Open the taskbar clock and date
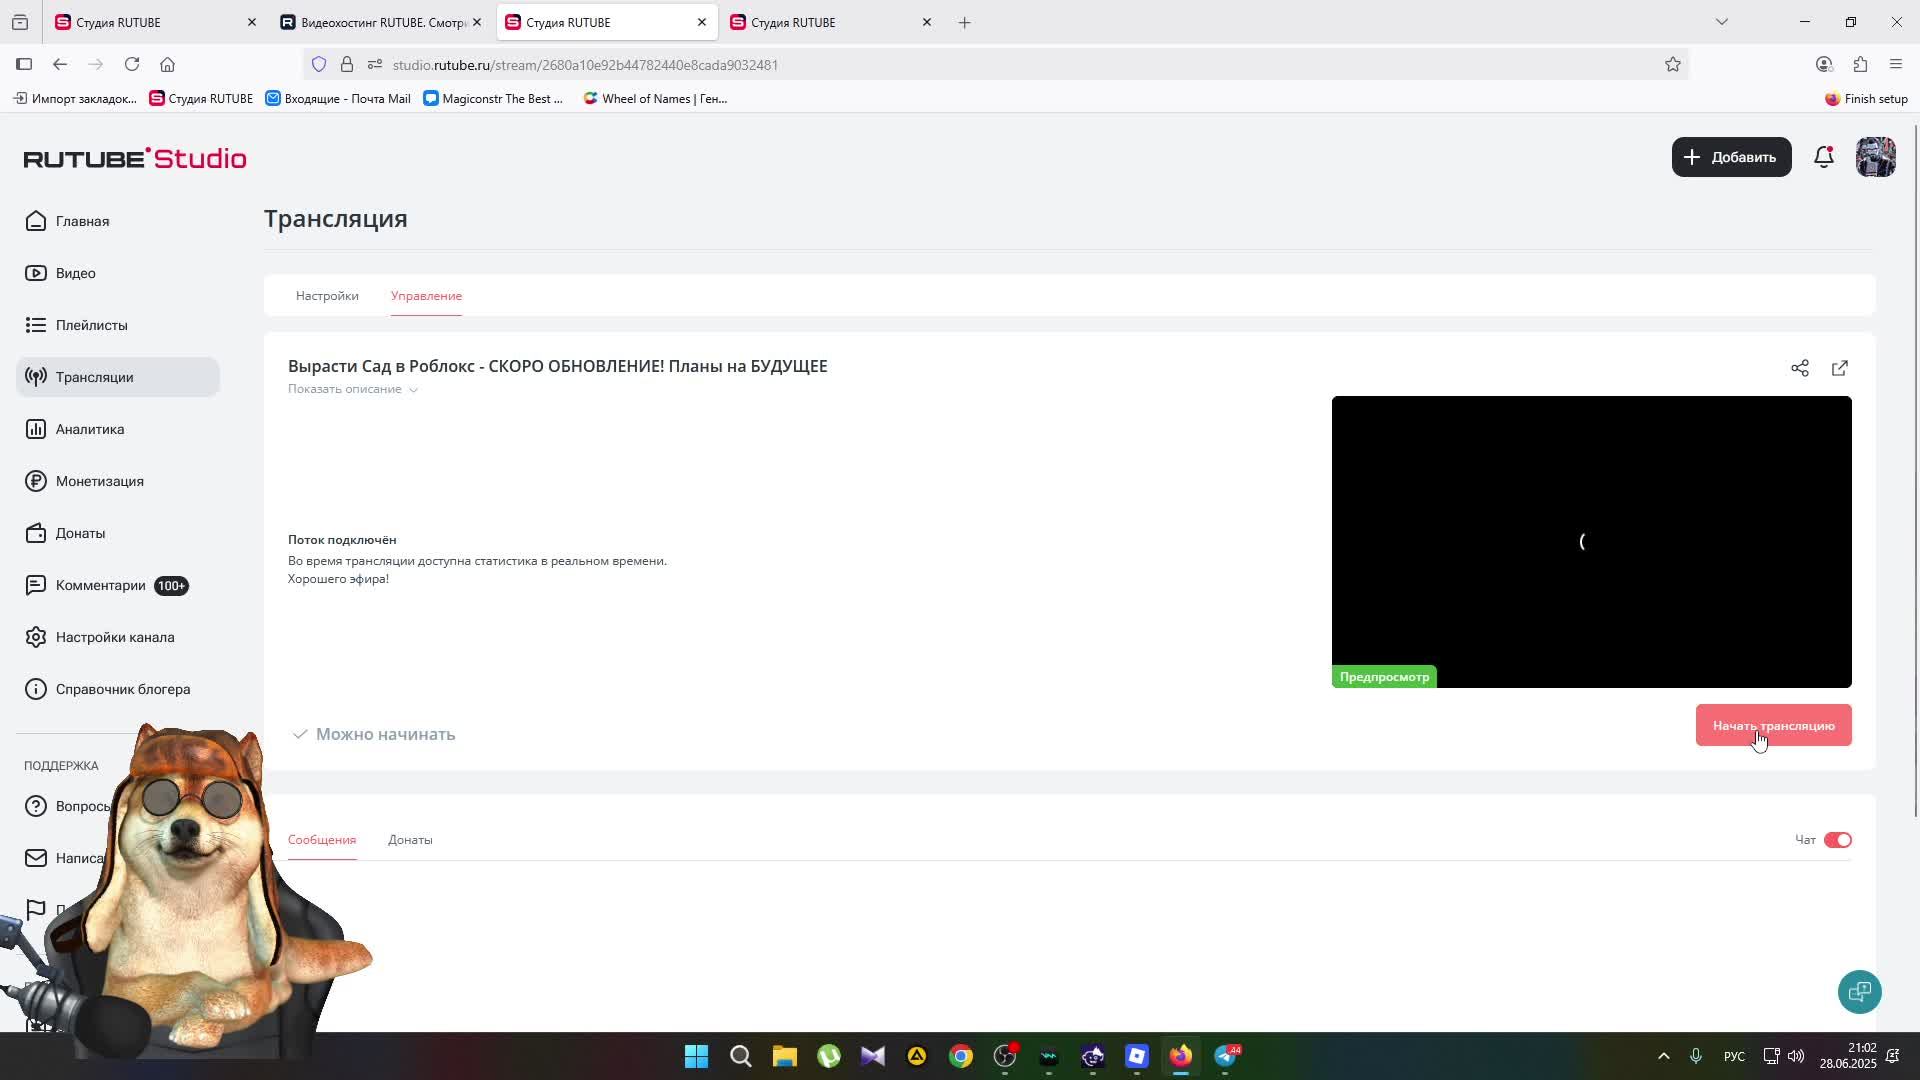The image size is (1920, 1080). 1848,1056
